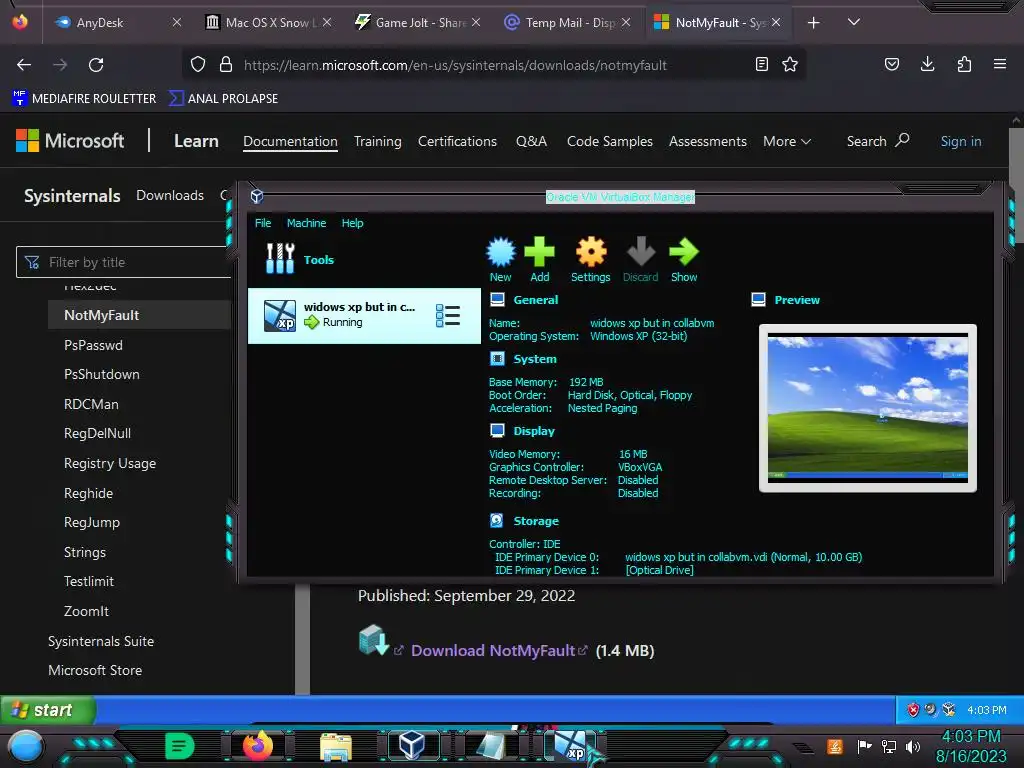Click the Documentation nav link
Viewport: 1024px width, 768px height.
[x=290, y=141]
